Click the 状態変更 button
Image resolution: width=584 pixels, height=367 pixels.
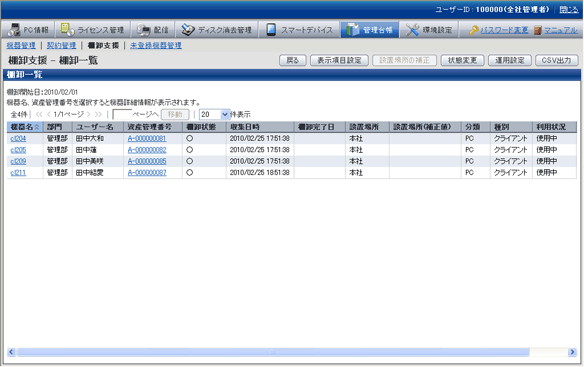[462, 60]
